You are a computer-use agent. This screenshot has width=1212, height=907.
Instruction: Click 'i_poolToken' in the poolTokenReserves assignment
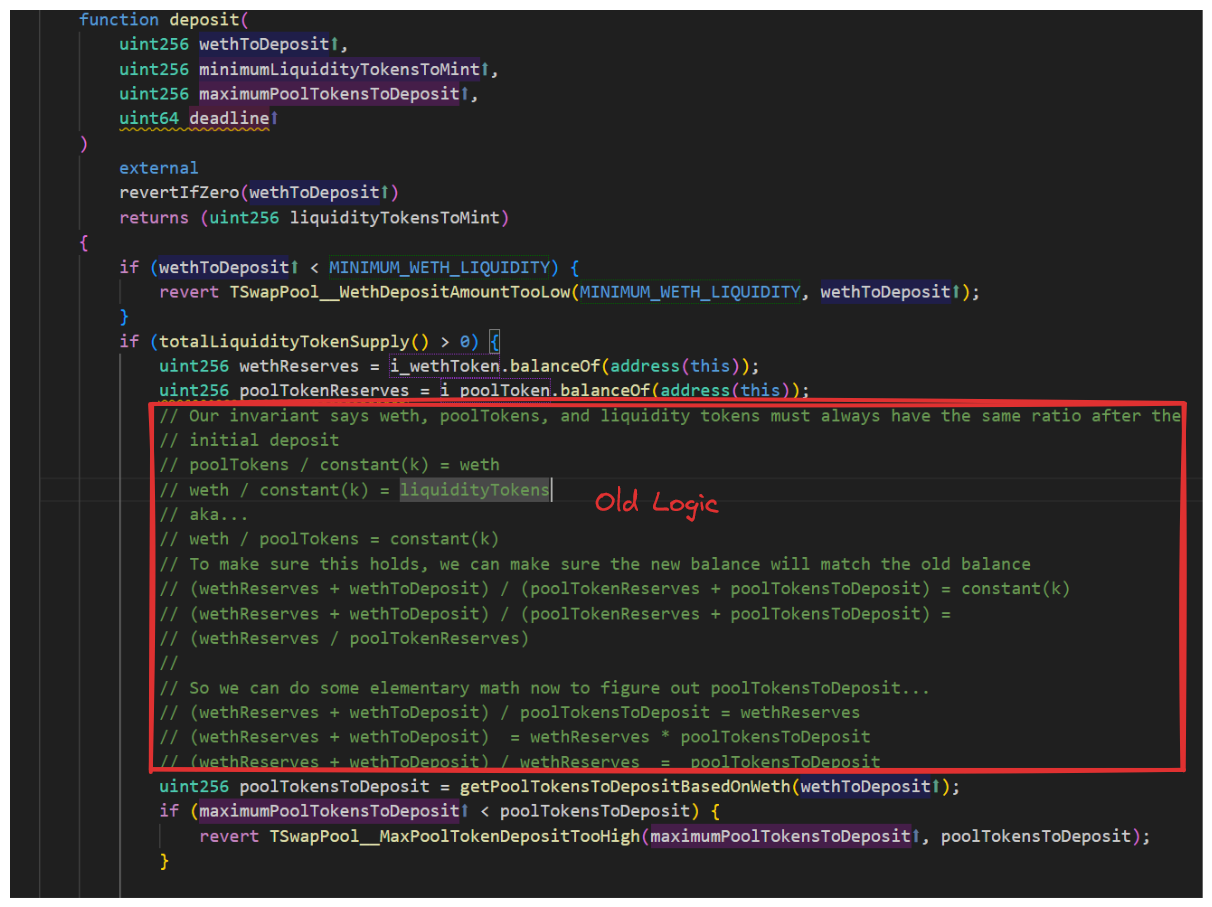(495, 390)
